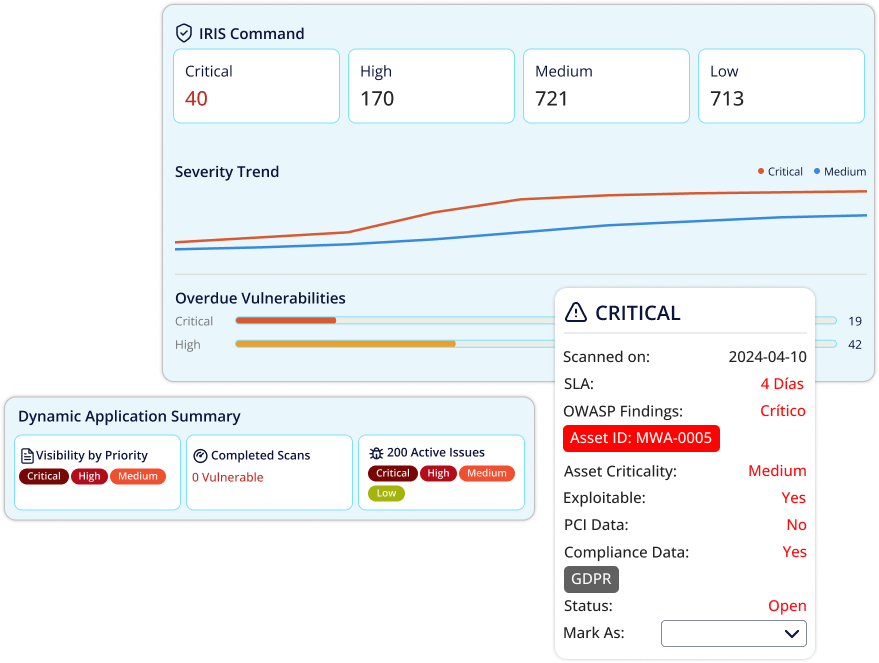
Task: Click the IRIS Command shield icon
Action: coord(184,34)
